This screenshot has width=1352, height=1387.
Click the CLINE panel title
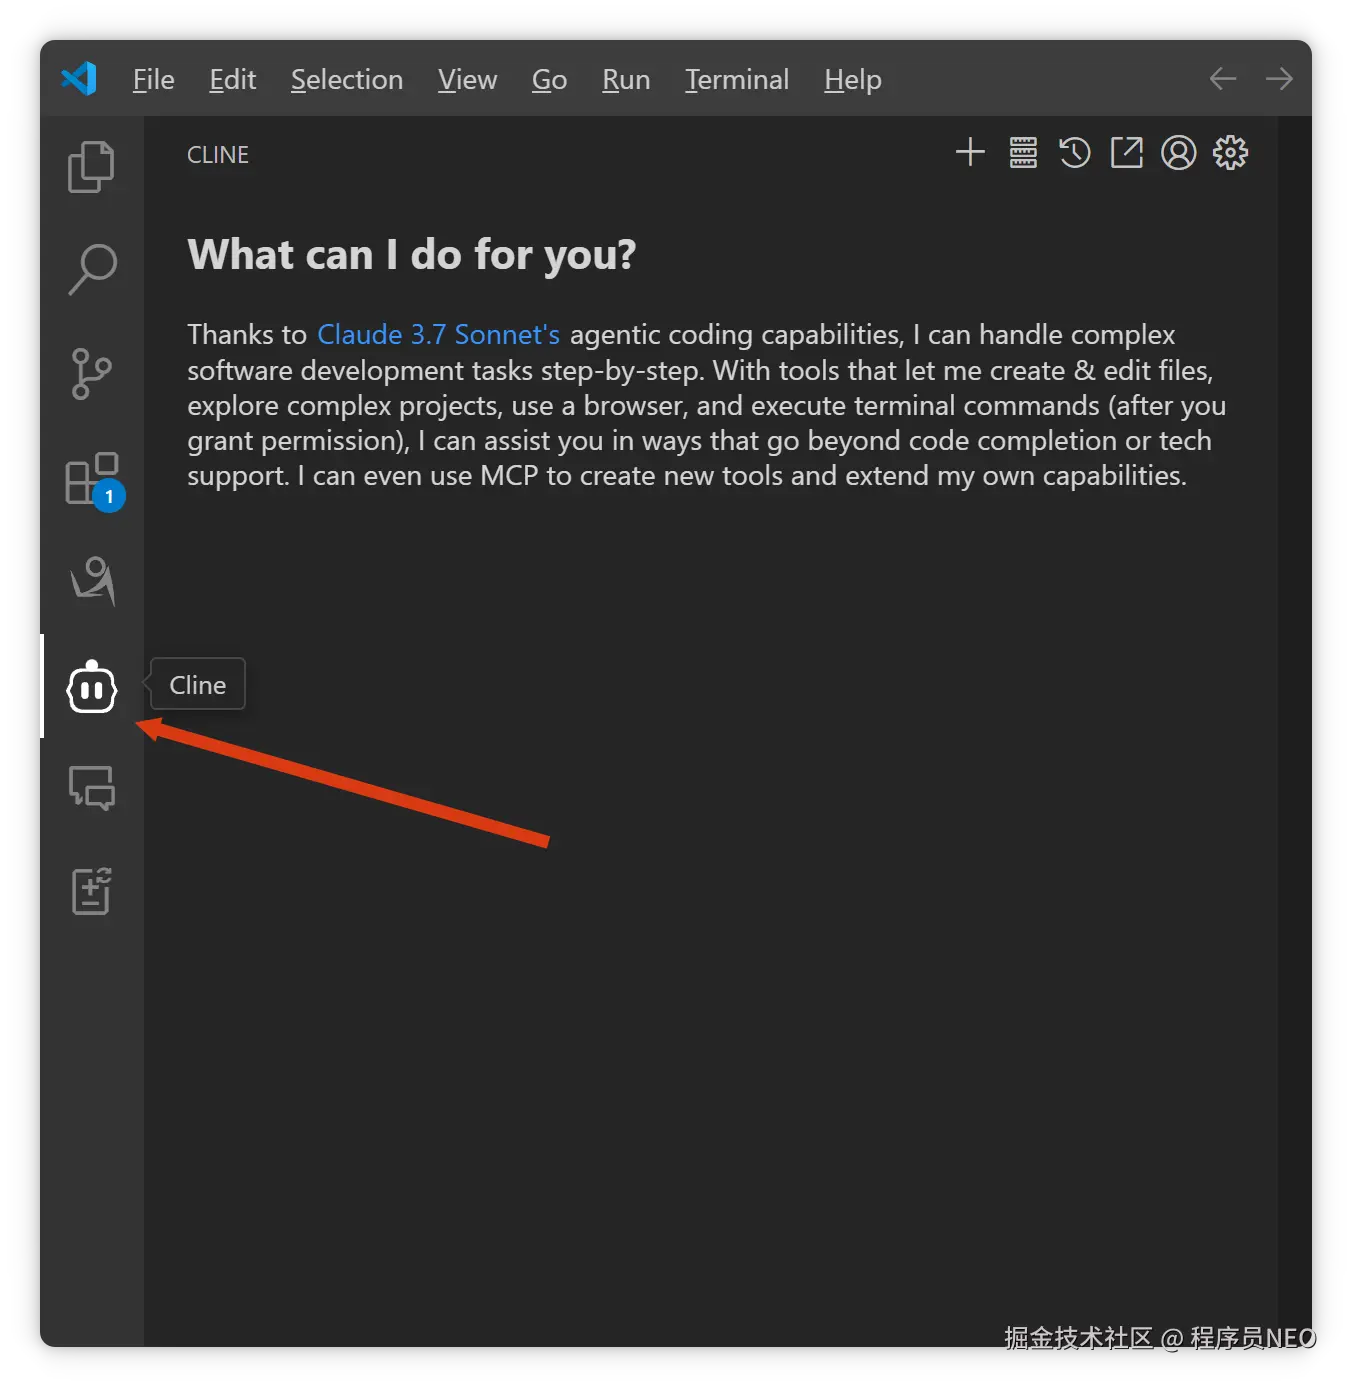(218, 155)
